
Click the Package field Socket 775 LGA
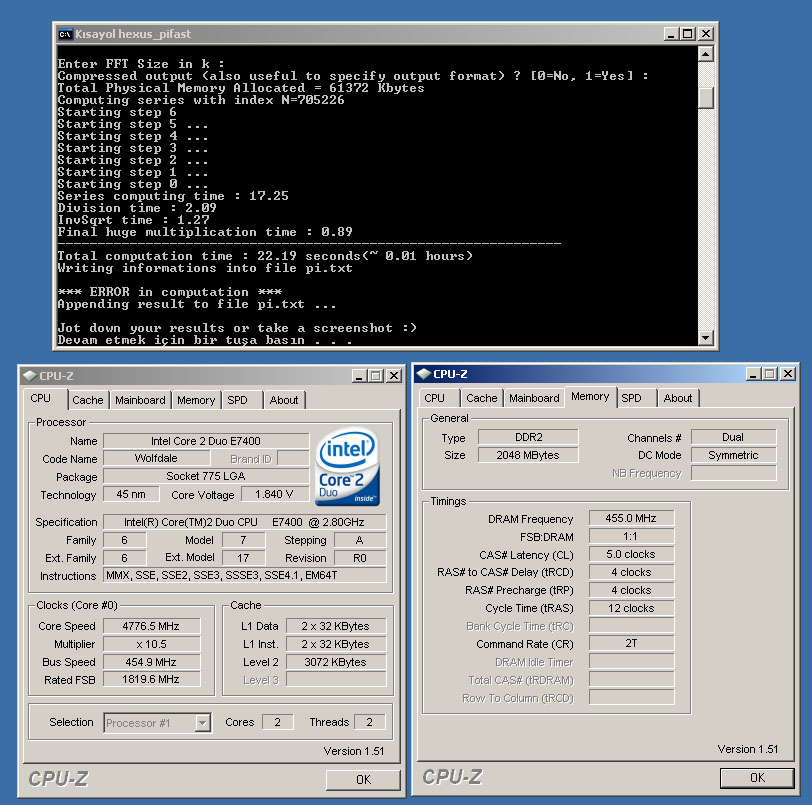(x=206, y=476)
